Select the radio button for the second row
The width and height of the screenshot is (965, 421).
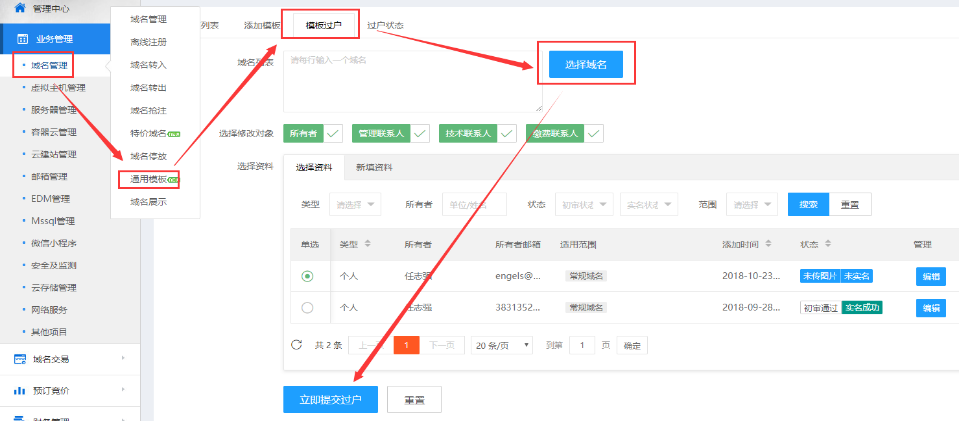pyautogui.click(x=307, y=308)
